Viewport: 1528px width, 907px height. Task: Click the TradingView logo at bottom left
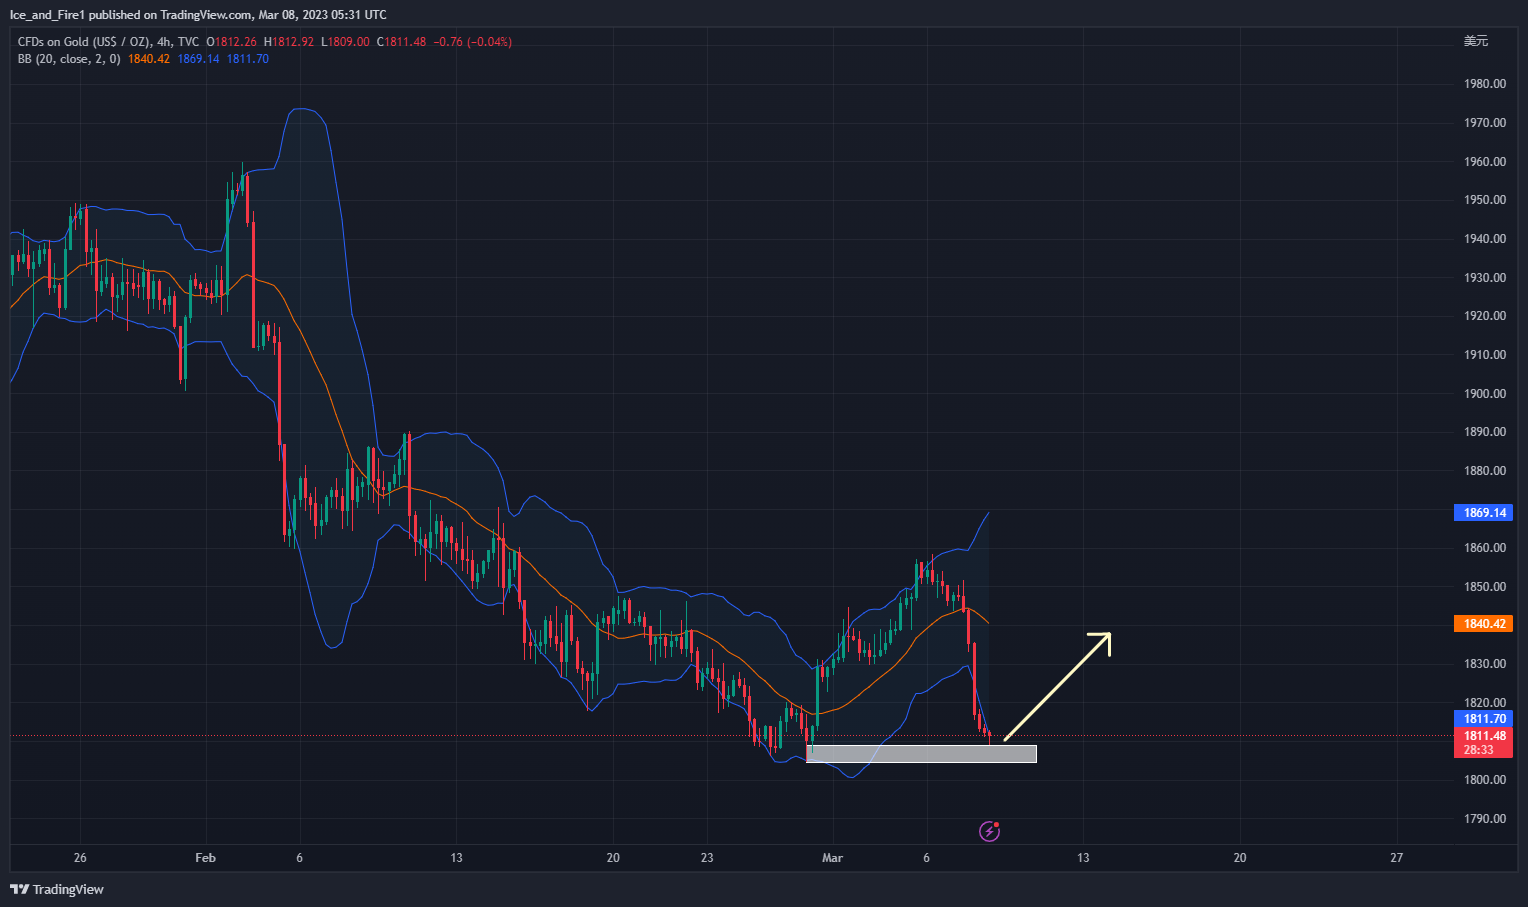[57, 889]
